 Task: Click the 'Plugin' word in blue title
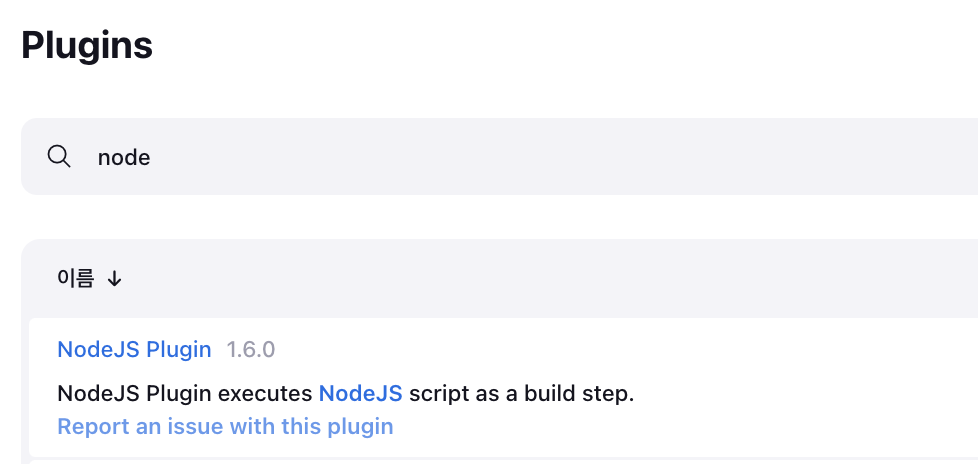click(178, 350)
